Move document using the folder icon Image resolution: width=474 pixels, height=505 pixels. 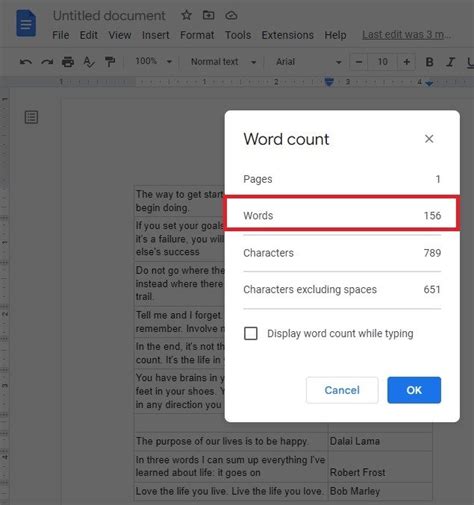(x=208, y=15)
